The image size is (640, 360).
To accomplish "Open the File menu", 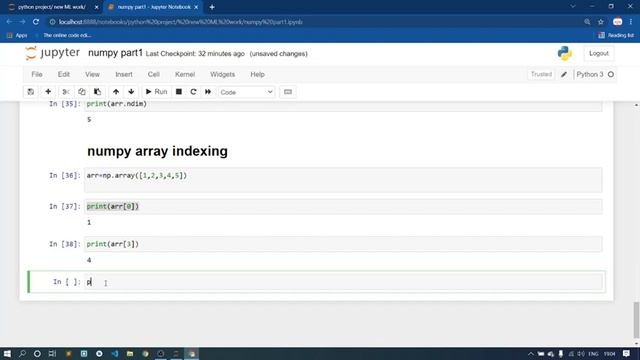I will 37,74.
